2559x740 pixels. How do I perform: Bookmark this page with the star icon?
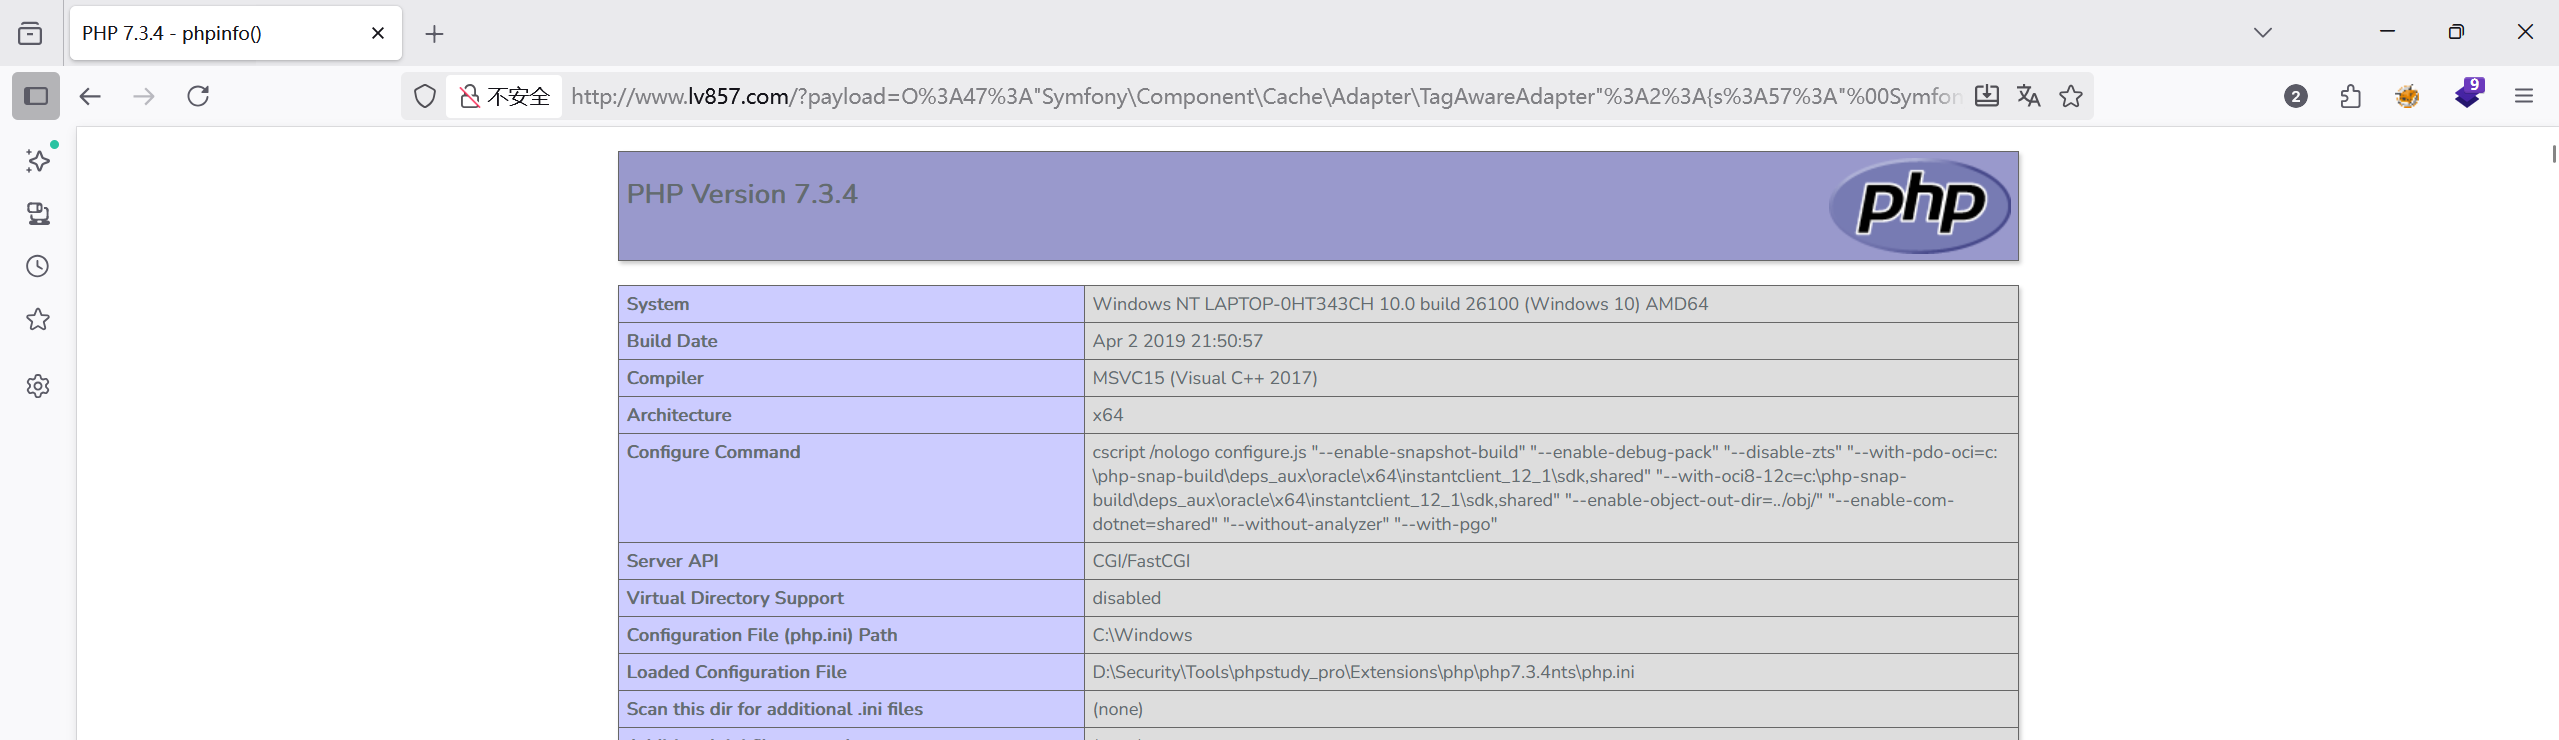pyautogui.click(x=2071, y=96)
